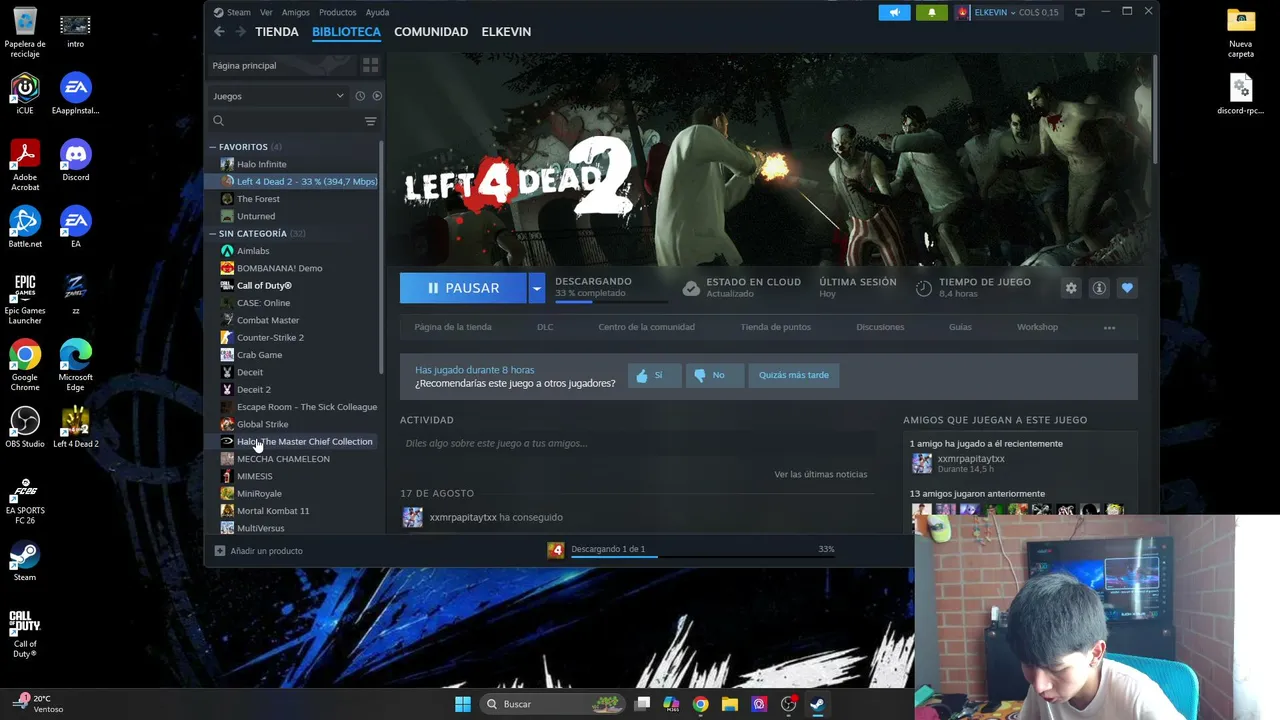Open dropdown arrow beside Pausar button
This screenshot has height=720, width=1280.
(x=537, y=288)
